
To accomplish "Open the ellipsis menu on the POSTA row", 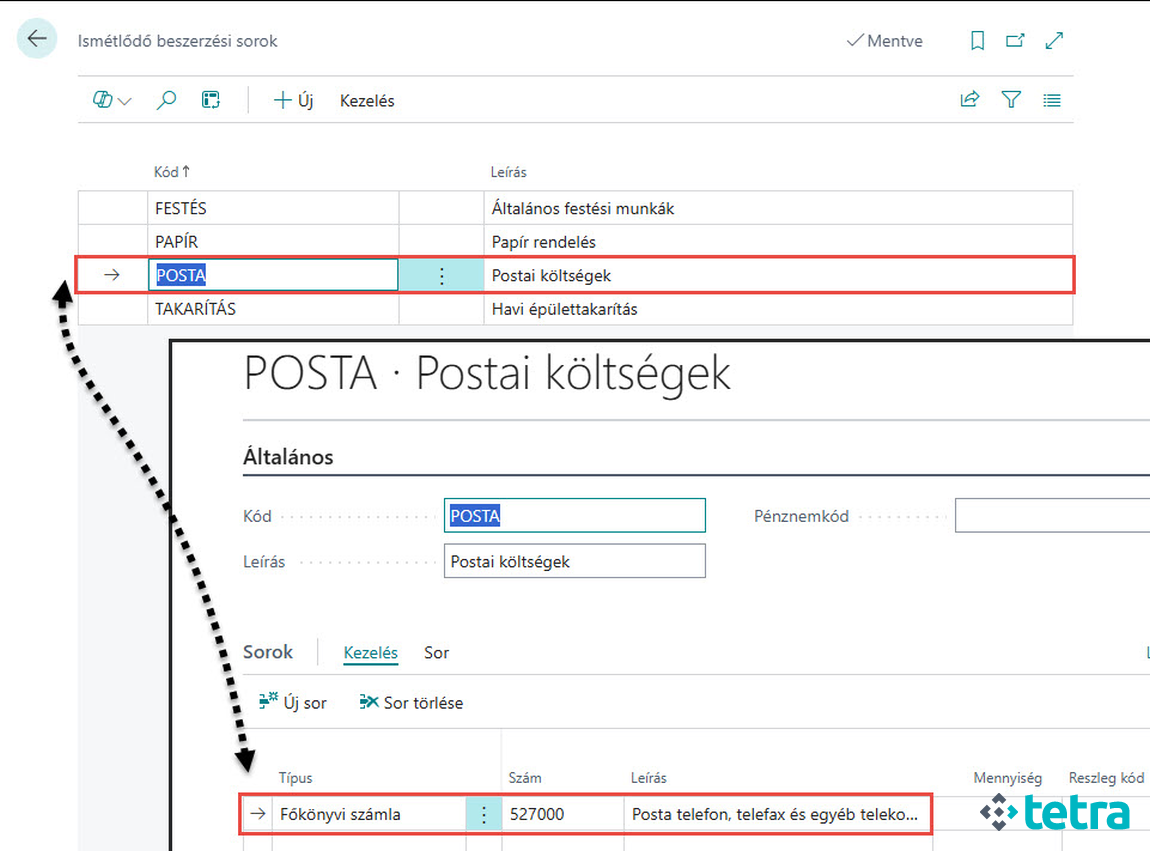I will [x=441, y=274].
